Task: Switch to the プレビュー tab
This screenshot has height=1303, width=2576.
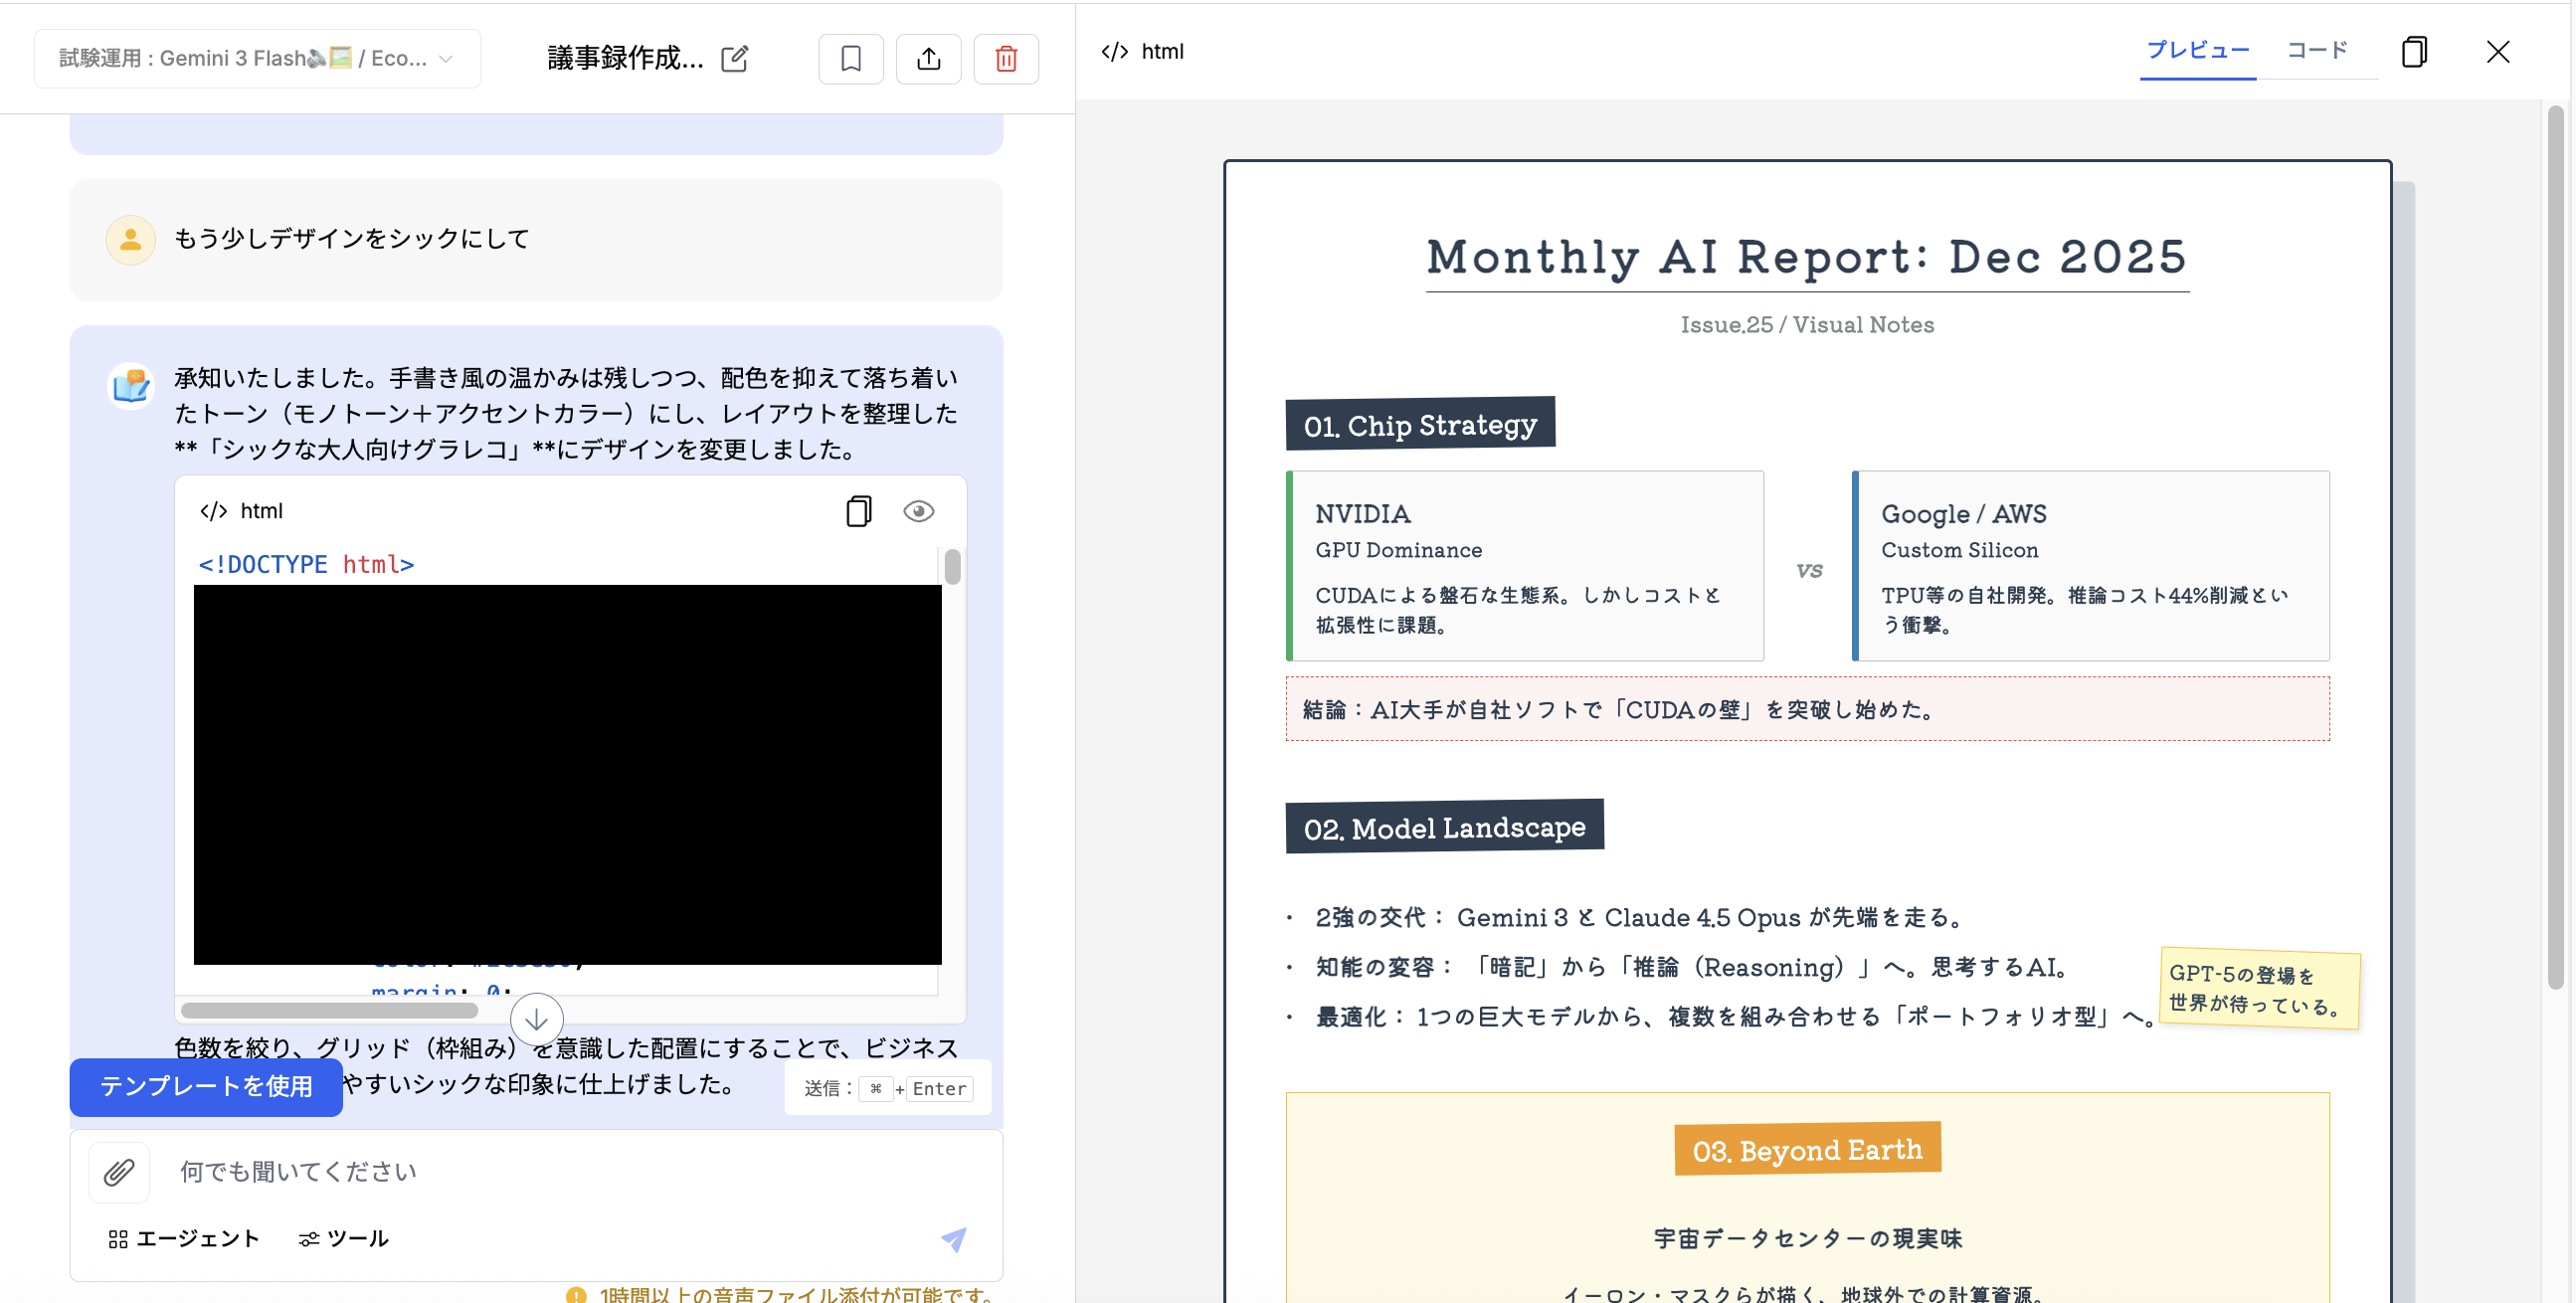Action: click(x=2198, y=51)
